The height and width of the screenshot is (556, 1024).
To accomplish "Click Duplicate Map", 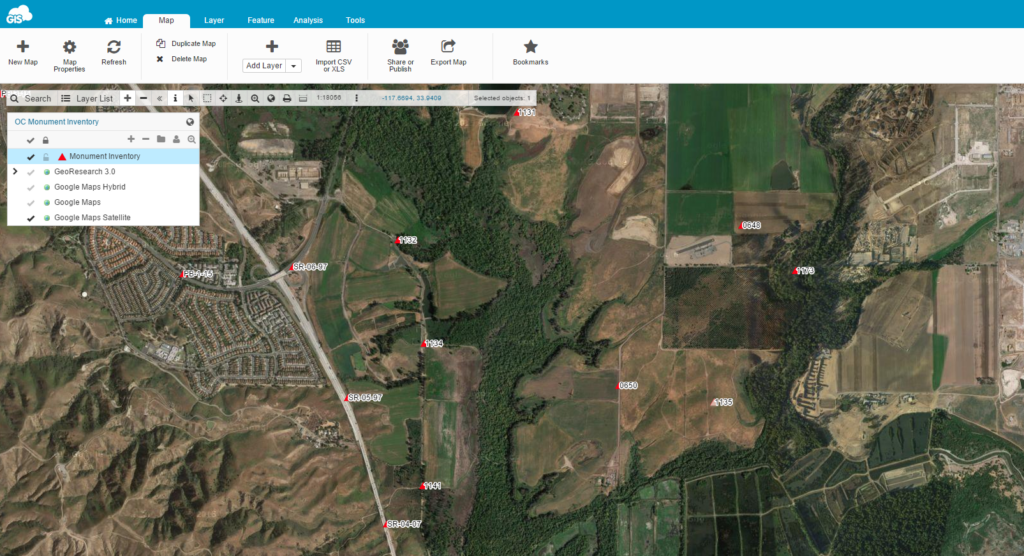I will [x=186, y=44].
